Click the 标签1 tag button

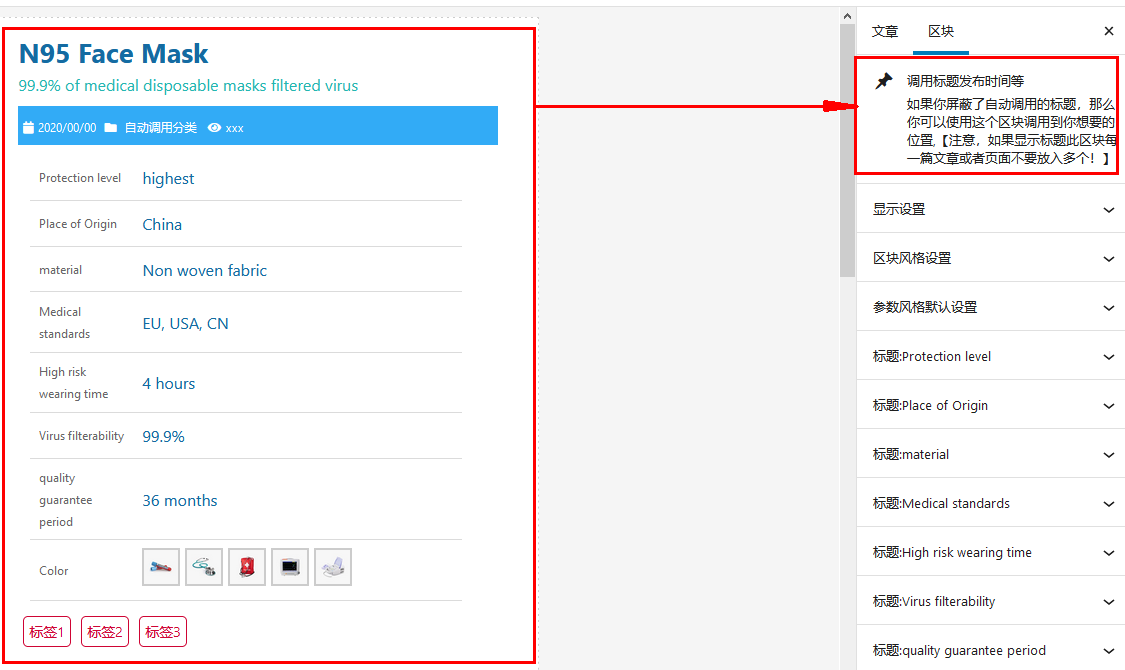[x=47, y=632]
